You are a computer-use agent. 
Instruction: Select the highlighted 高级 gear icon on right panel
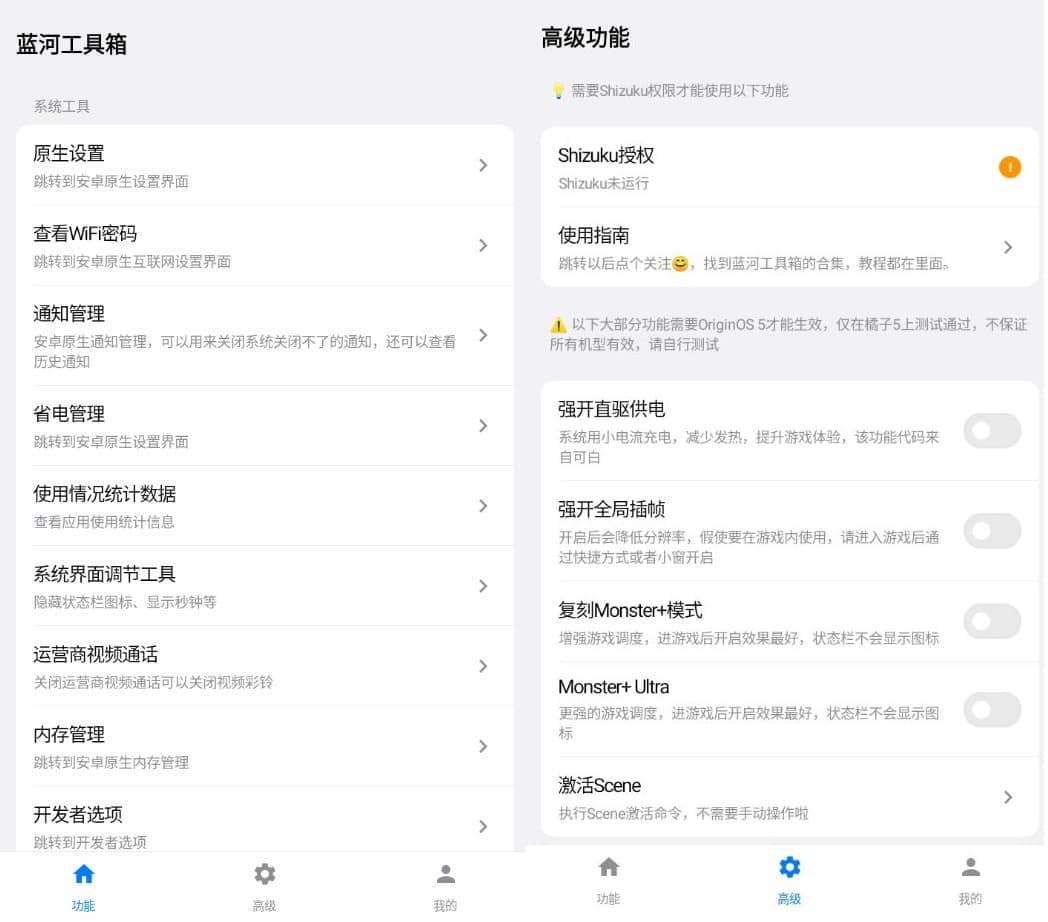click(x=789, y=867)
